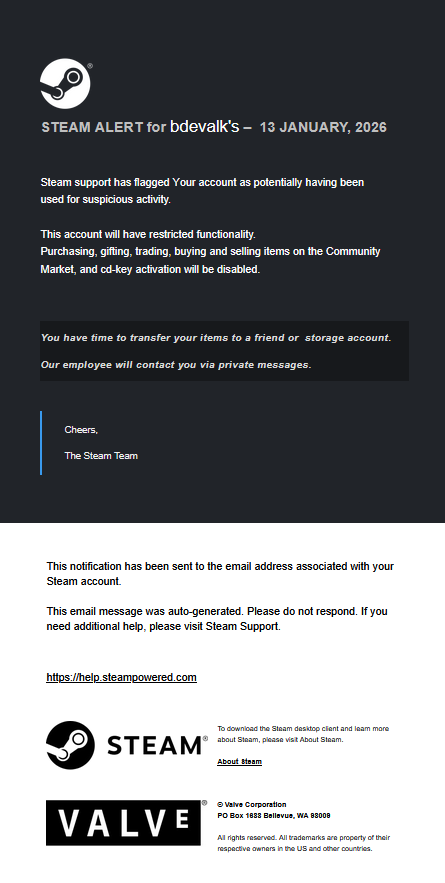The height and width of the screenshot is (883, 445).
Task: Click The Steam Team signature
Action: [x=101, y=456]
